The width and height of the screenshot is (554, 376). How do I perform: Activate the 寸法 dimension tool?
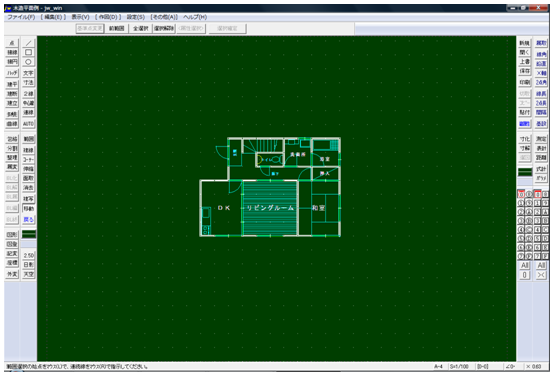28,82
